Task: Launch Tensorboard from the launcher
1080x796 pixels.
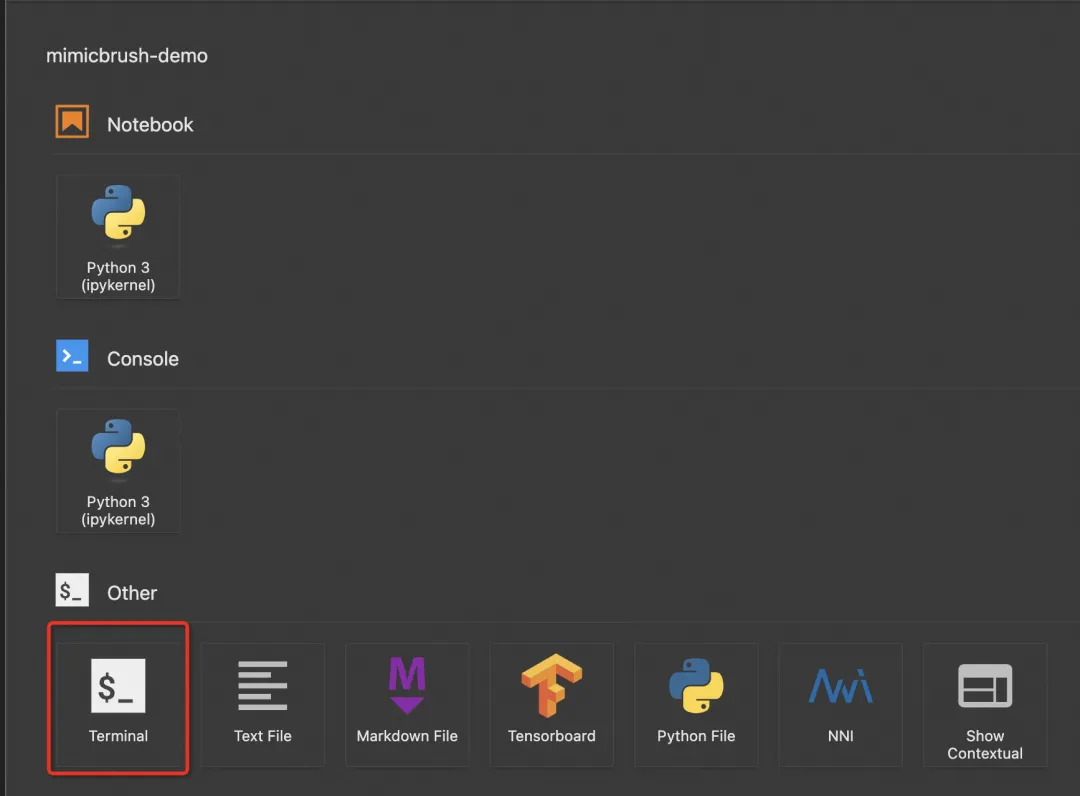Action: 552,704
